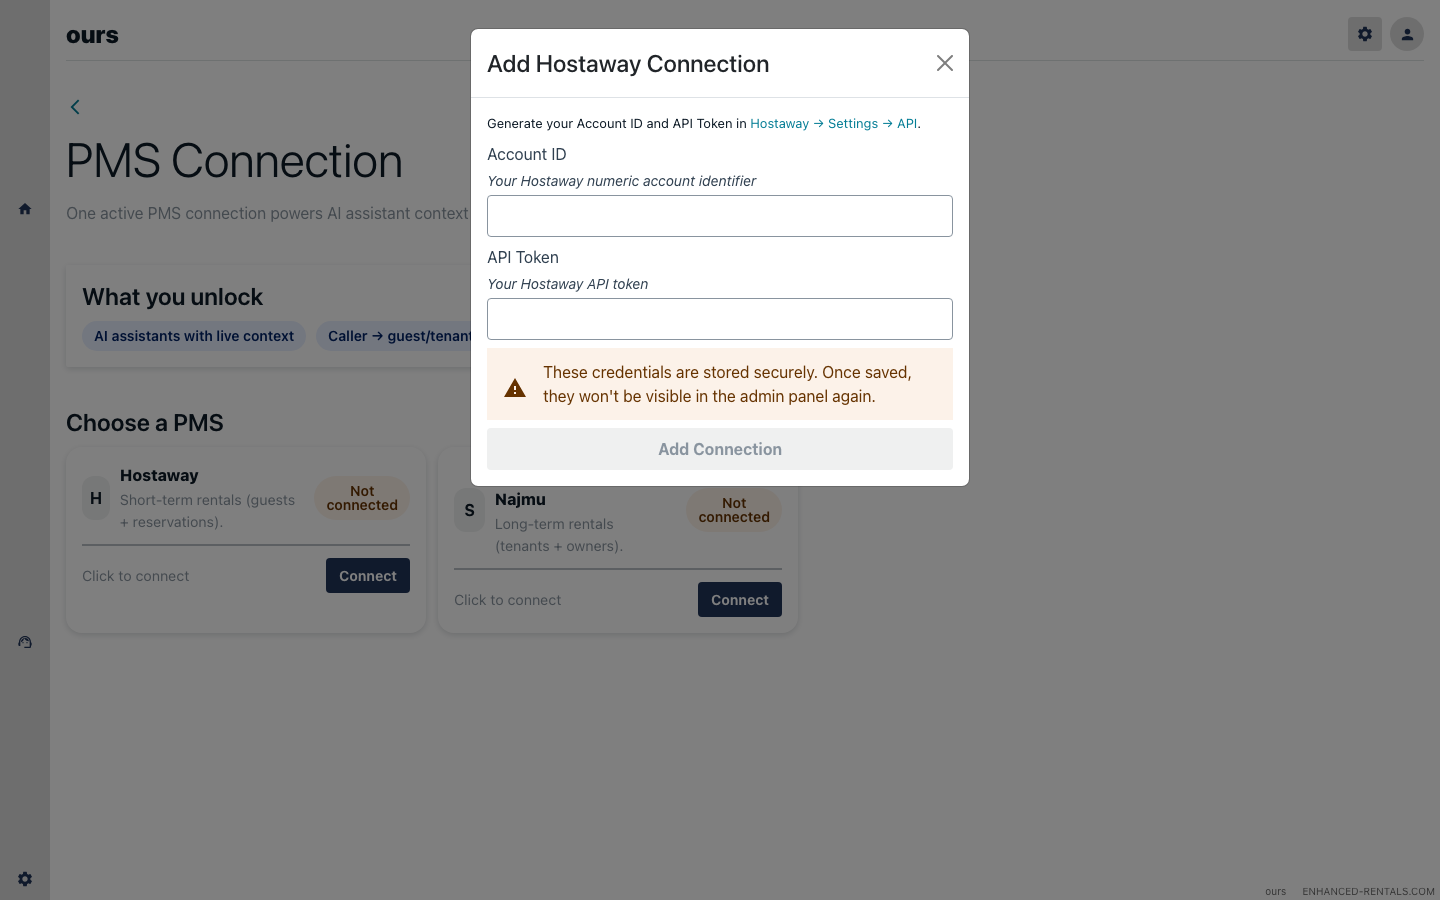Screen dimensions: 1440x900
Task: Select the Home icon in the sidebar
Action: 25,209
